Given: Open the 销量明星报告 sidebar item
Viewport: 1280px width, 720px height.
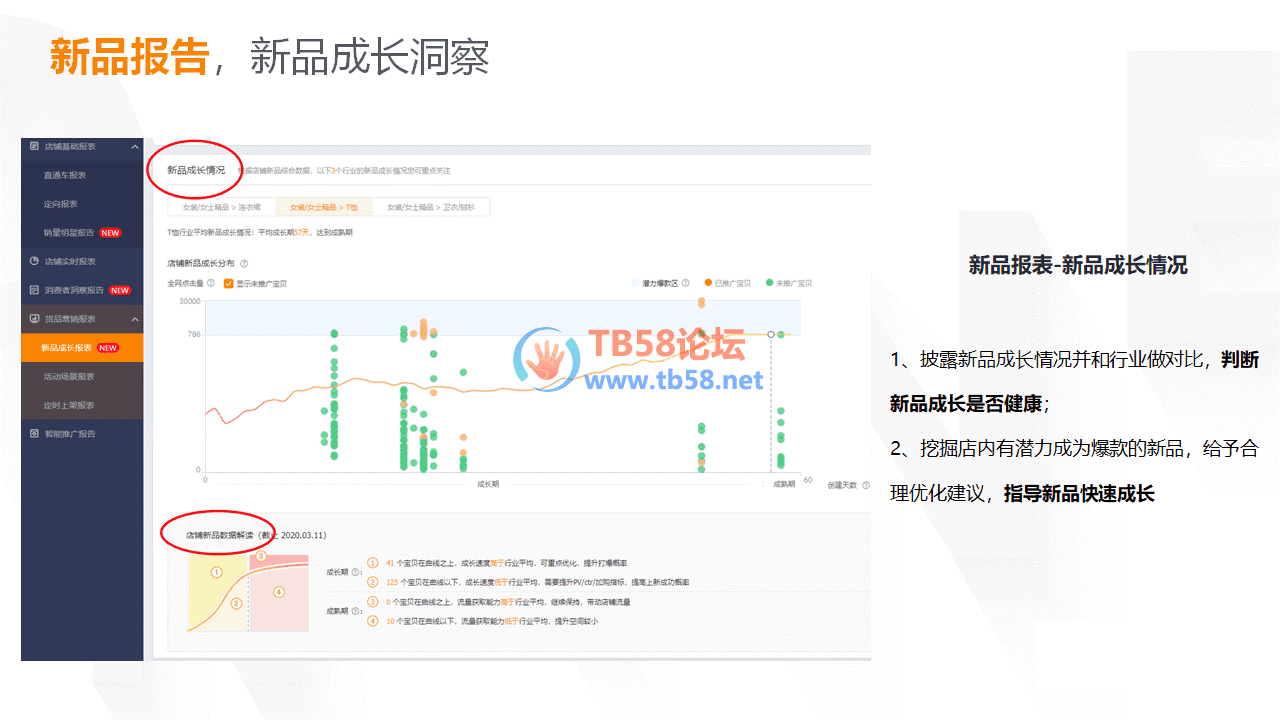Looking at the screenshot, I should tap(82, 233).
